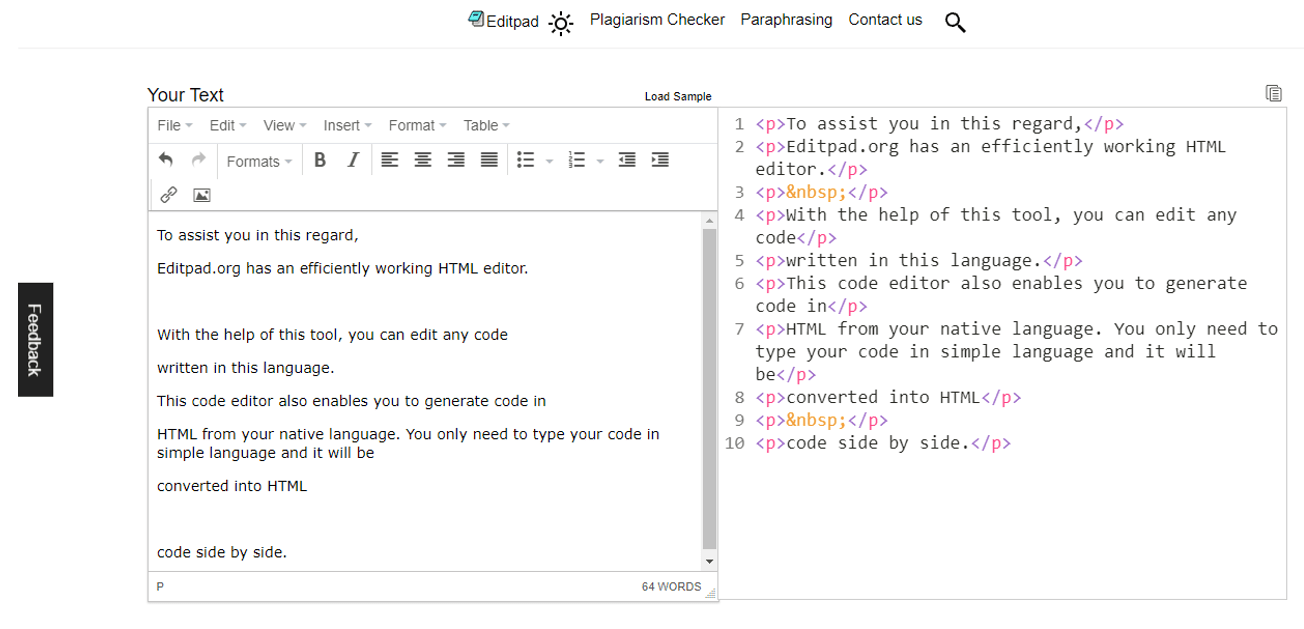The image size is (1304, 629).
Task: Click the Undo icon
Action: pyautogui.click(x=166, y=160)
